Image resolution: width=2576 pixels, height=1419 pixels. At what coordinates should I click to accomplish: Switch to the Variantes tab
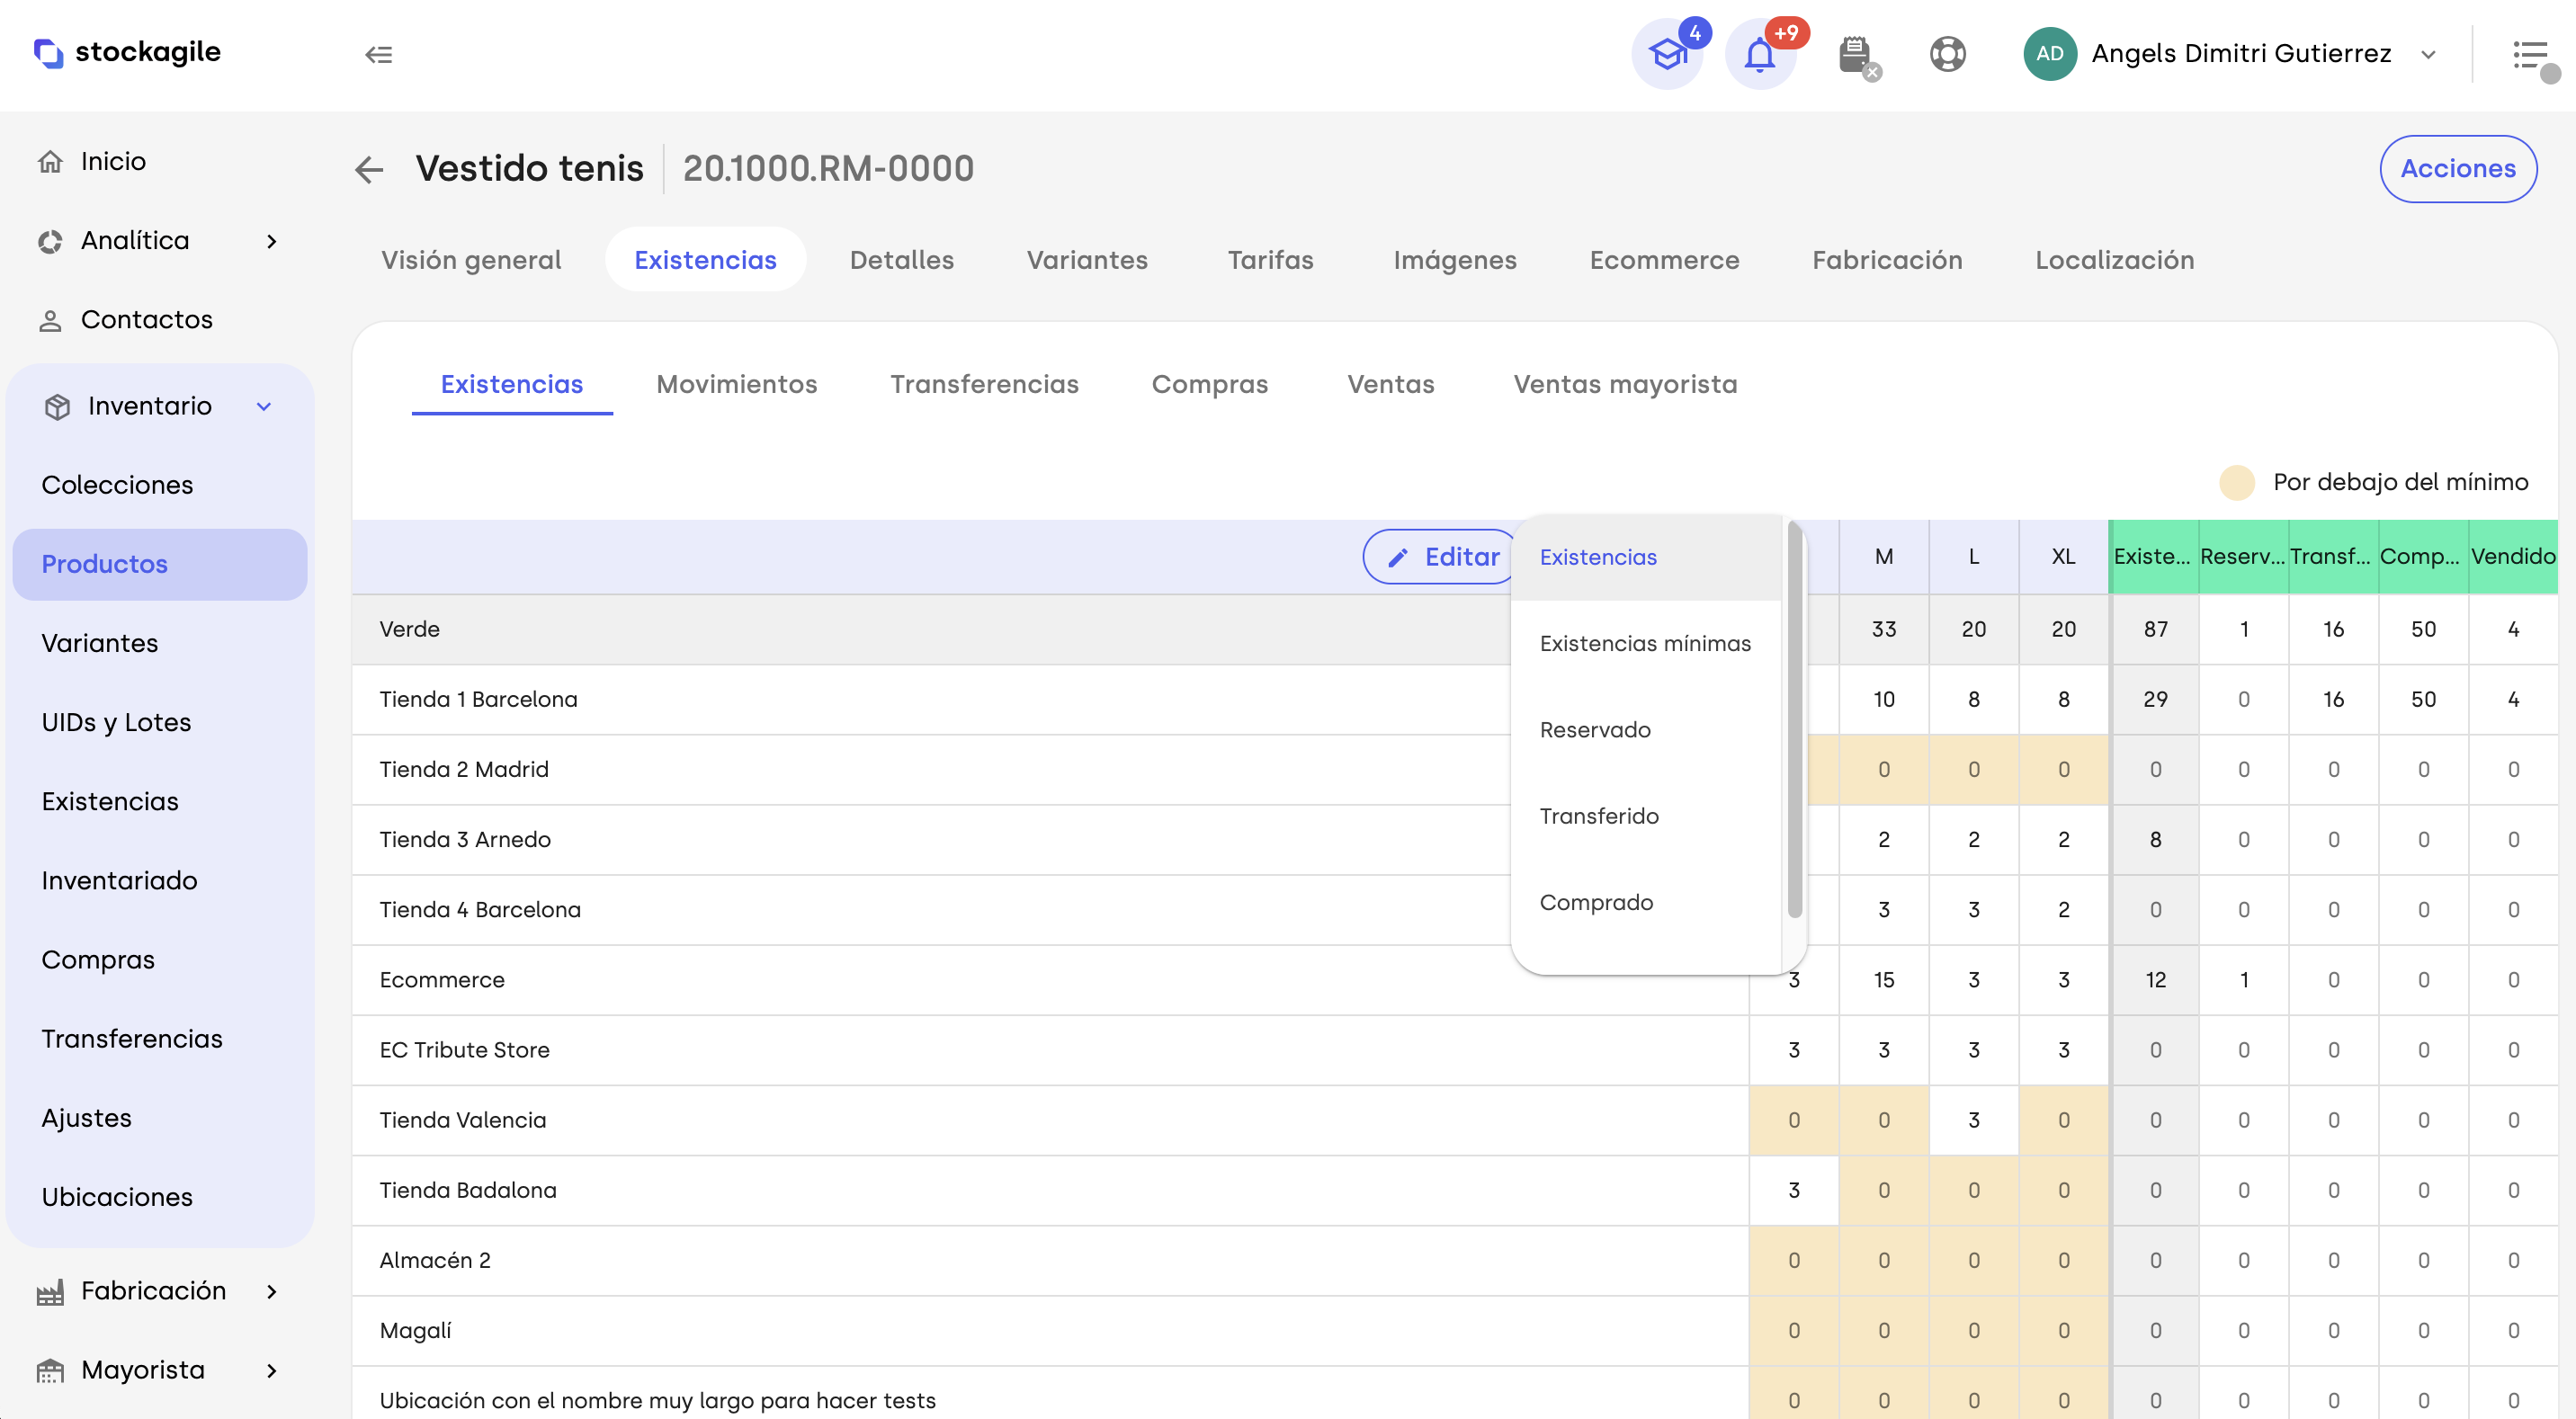point(1087,260)
